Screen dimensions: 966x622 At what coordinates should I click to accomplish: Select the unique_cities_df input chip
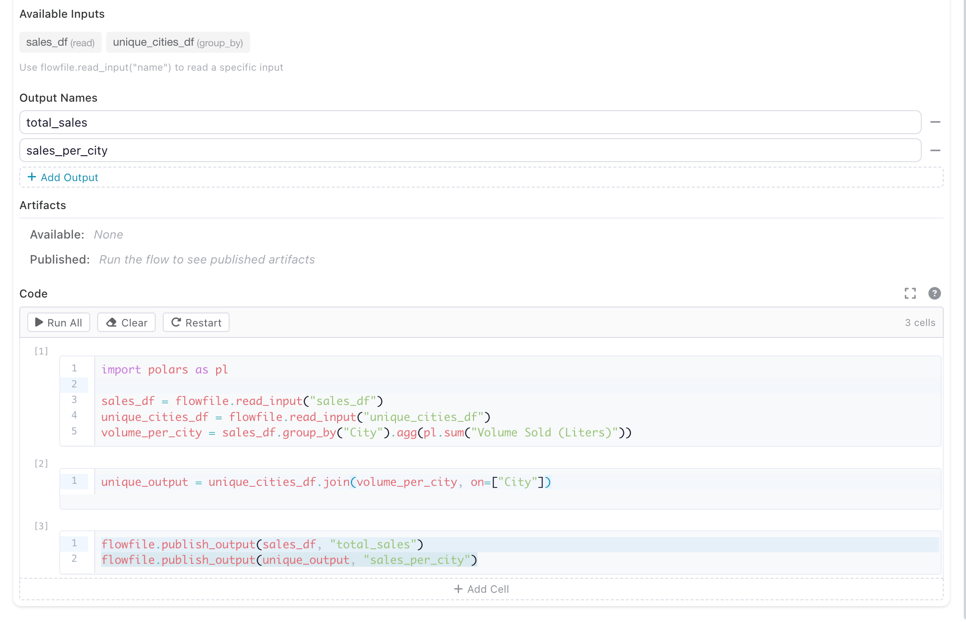pyautogui.click(x=178, y=42)
